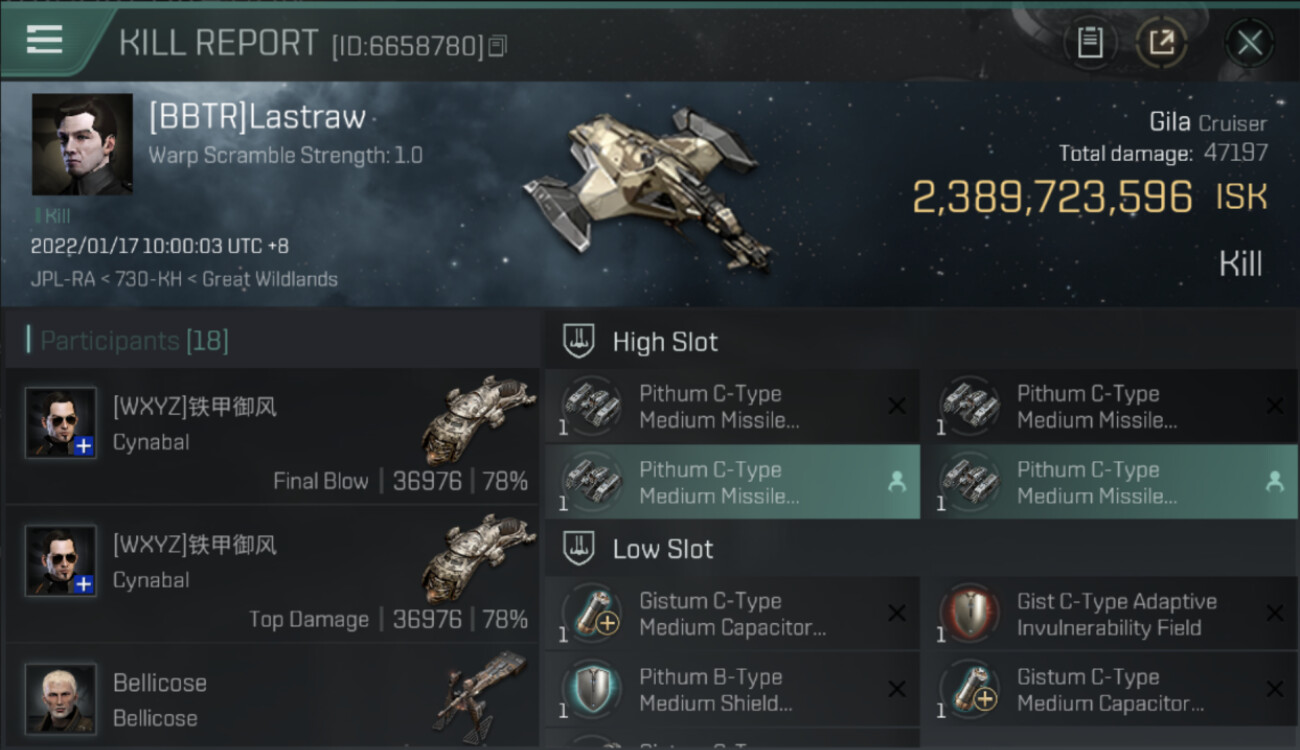Click the clipboard report icon
The width and height of the screenshot is (1300, 750).
(1090, 43)
